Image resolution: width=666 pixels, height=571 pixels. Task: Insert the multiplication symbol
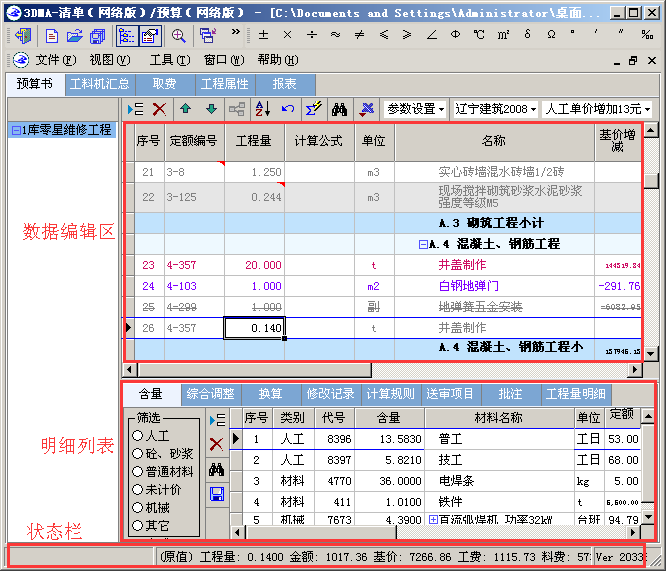tap(288, 35)
